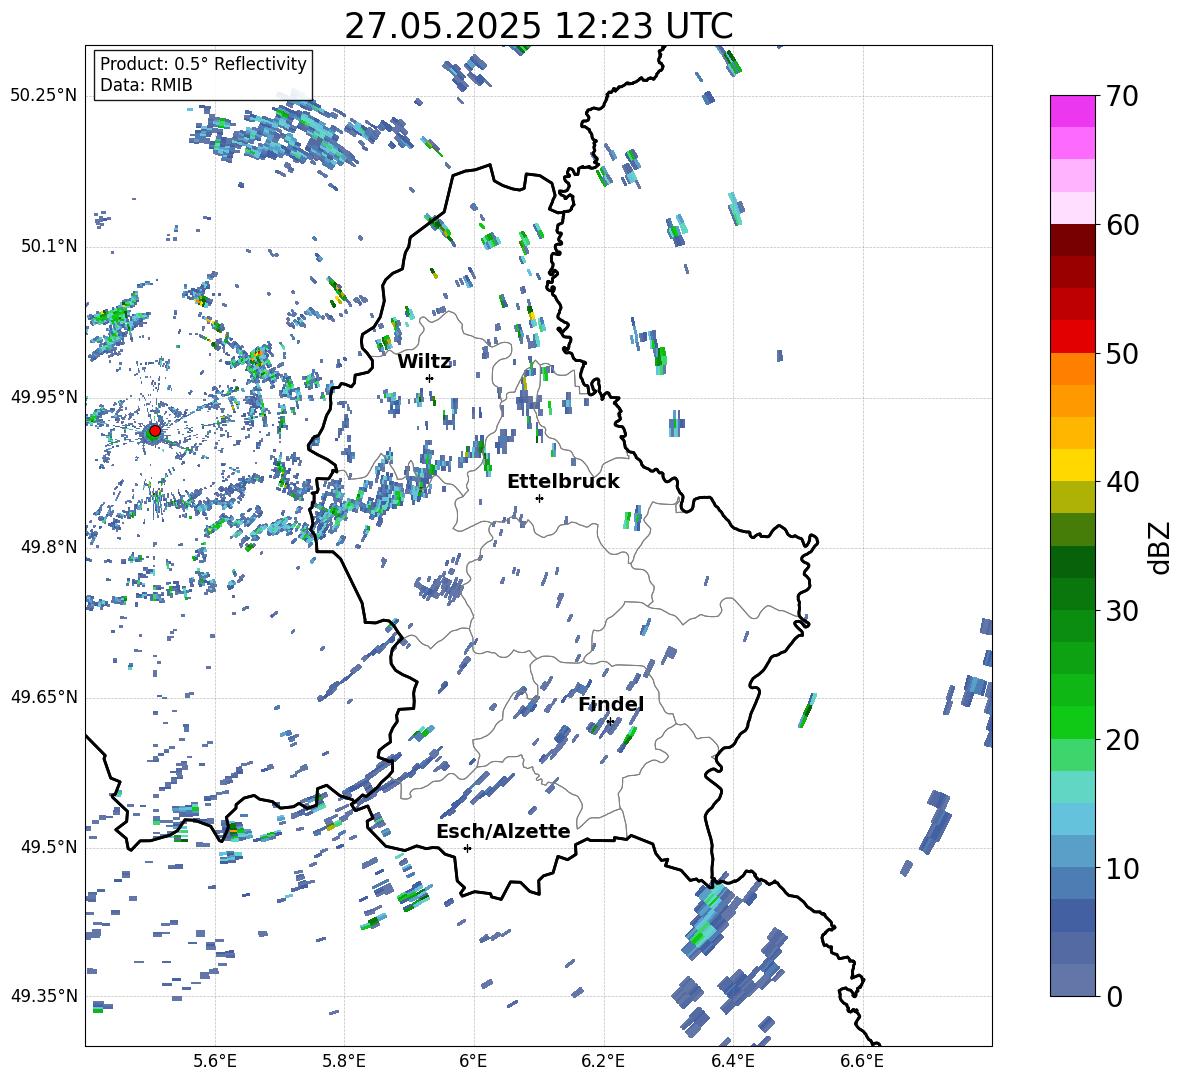
Task: Click the '49.5°N' latitude label
Action: click(x=50, y=846)
